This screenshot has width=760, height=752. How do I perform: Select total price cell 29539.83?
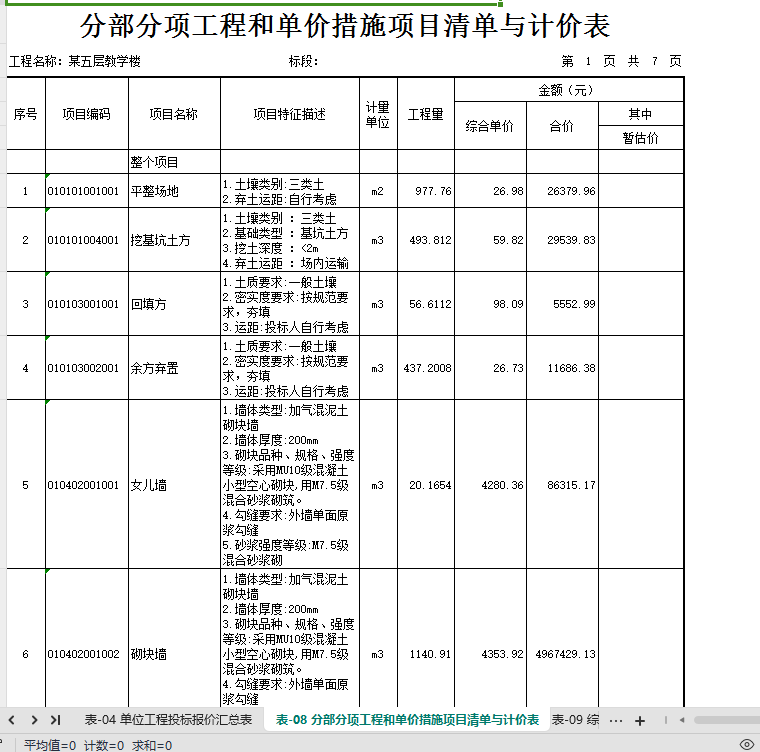click(x=562, y=240)
